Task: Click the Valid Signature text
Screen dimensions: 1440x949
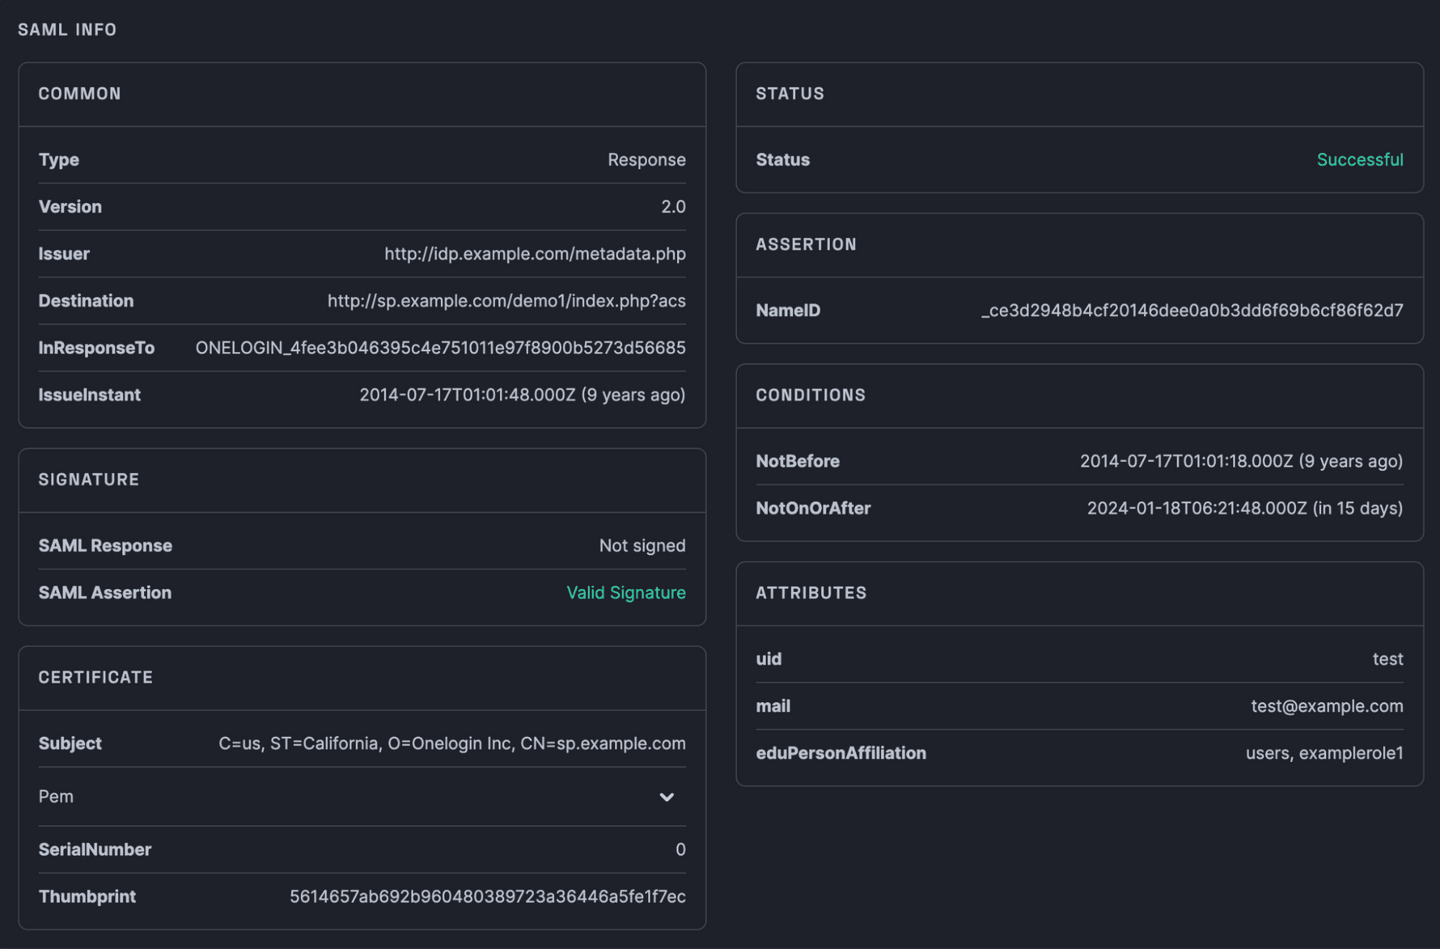Action: click(x=626, y=593)
